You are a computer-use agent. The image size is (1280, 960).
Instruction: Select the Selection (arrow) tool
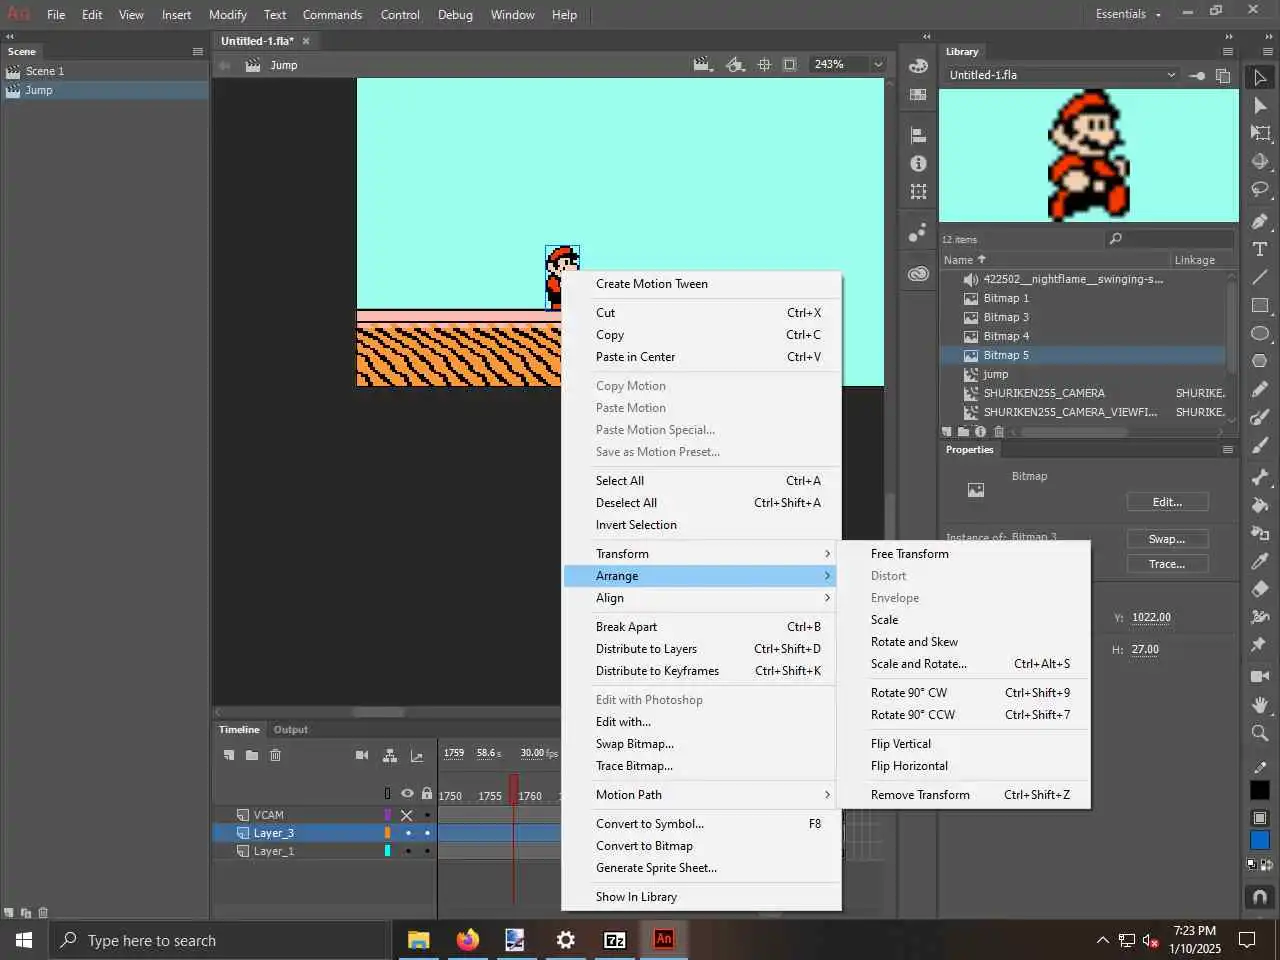(1260, 77)
